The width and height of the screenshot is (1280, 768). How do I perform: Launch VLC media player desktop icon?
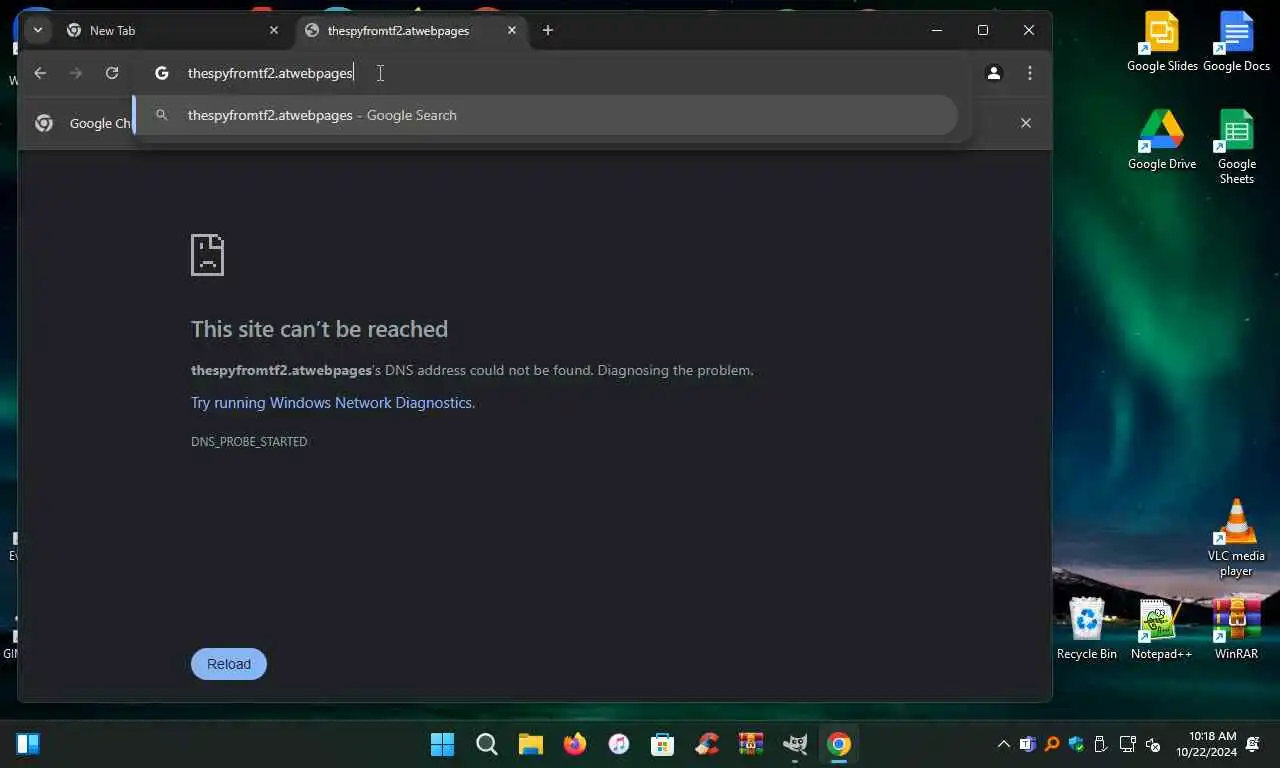click(x=1236, y=538)
